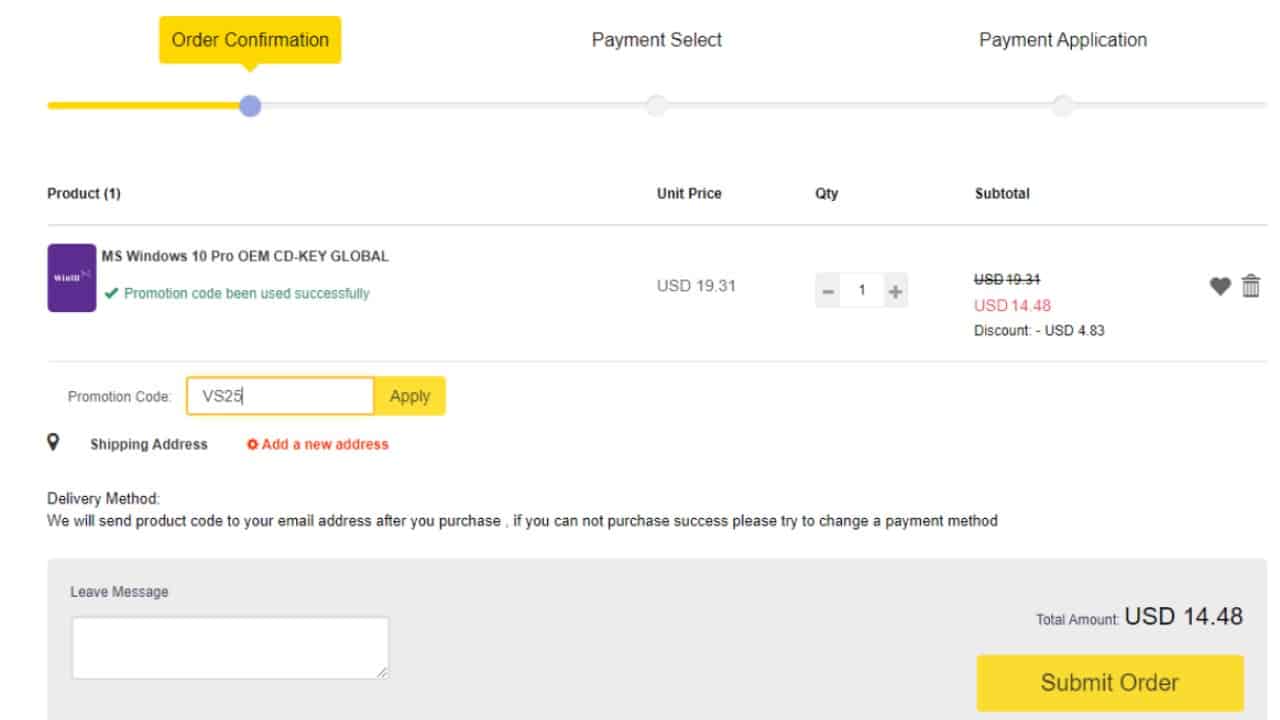
Task: Click inside the Leave Message text area
Action: click(x=230, y=648)
